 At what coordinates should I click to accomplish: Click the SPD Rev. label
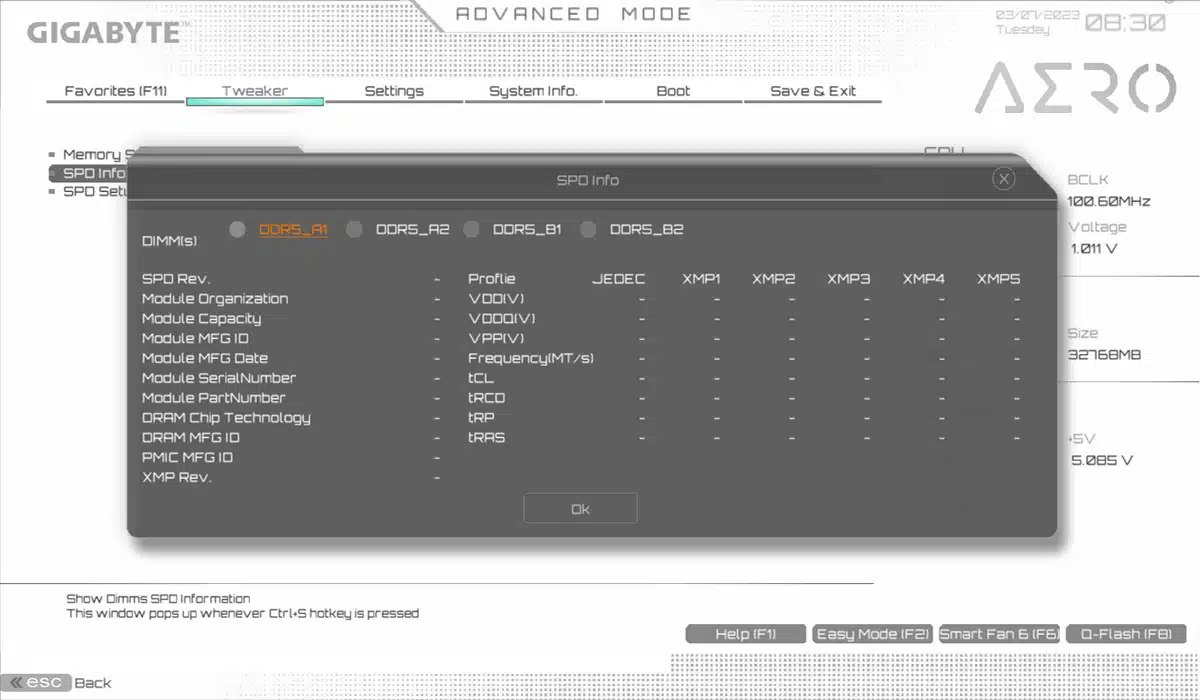(176, 279)
